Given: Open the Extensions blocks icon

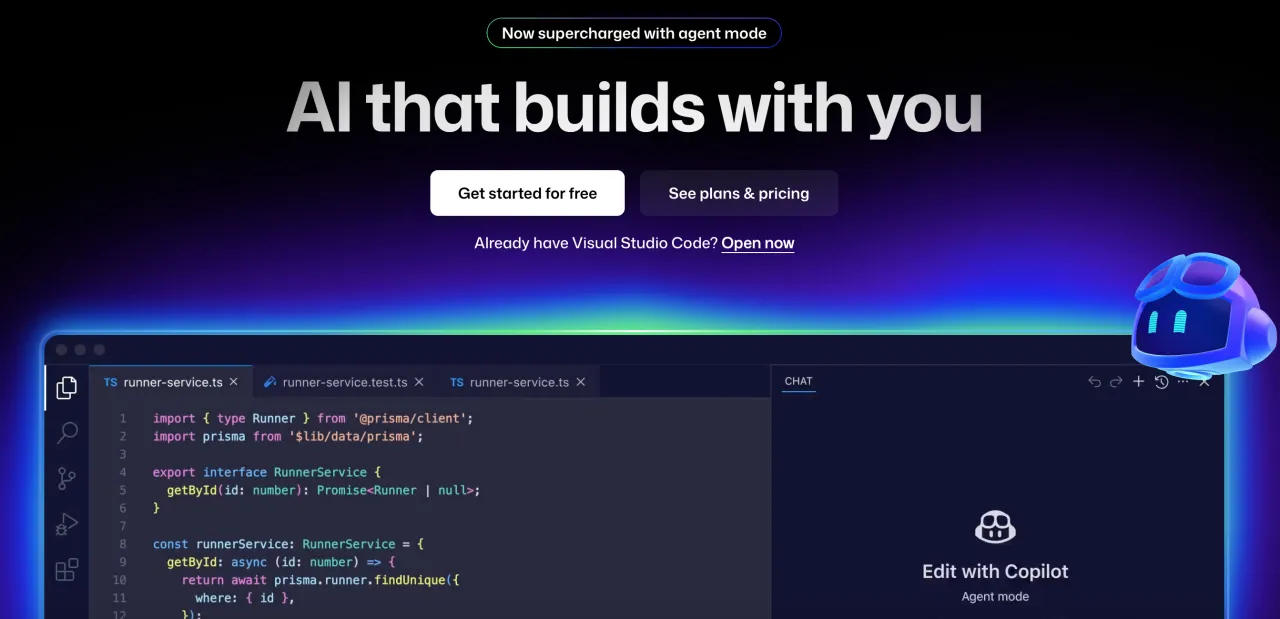Looking at the screenshot, I should (67, 570).
